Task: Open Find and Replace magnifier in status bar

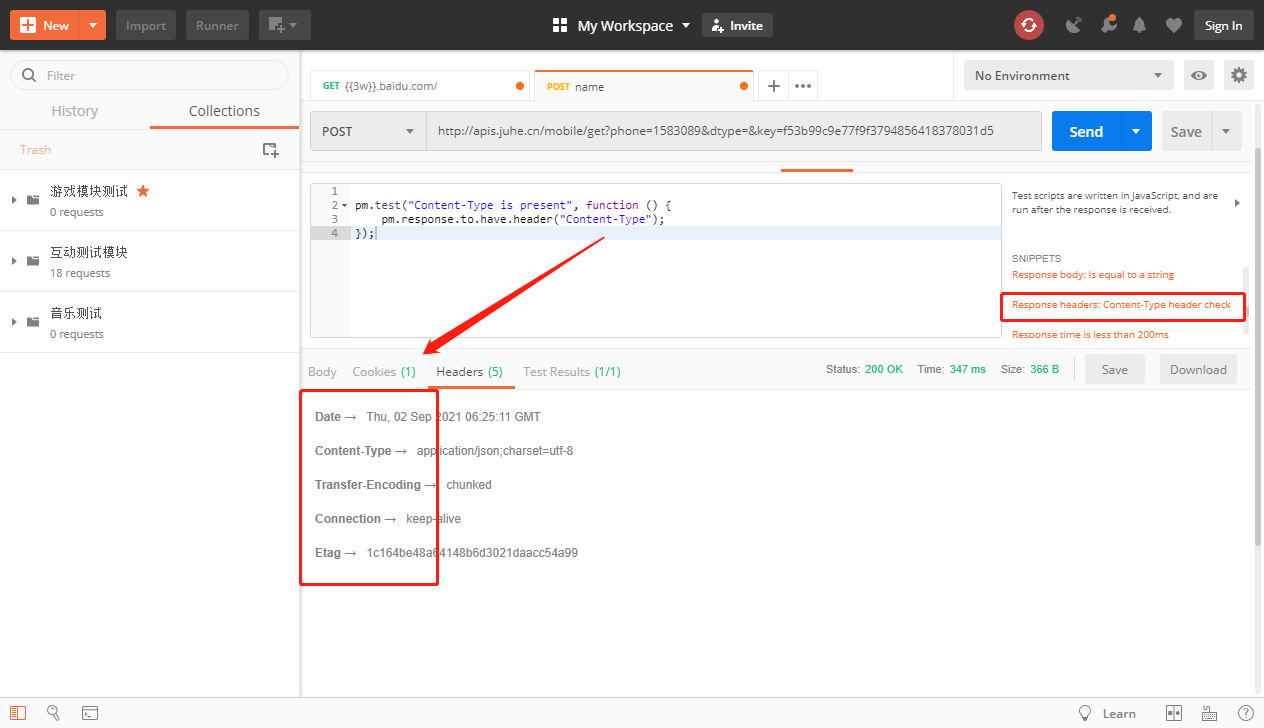Action: 53,713
